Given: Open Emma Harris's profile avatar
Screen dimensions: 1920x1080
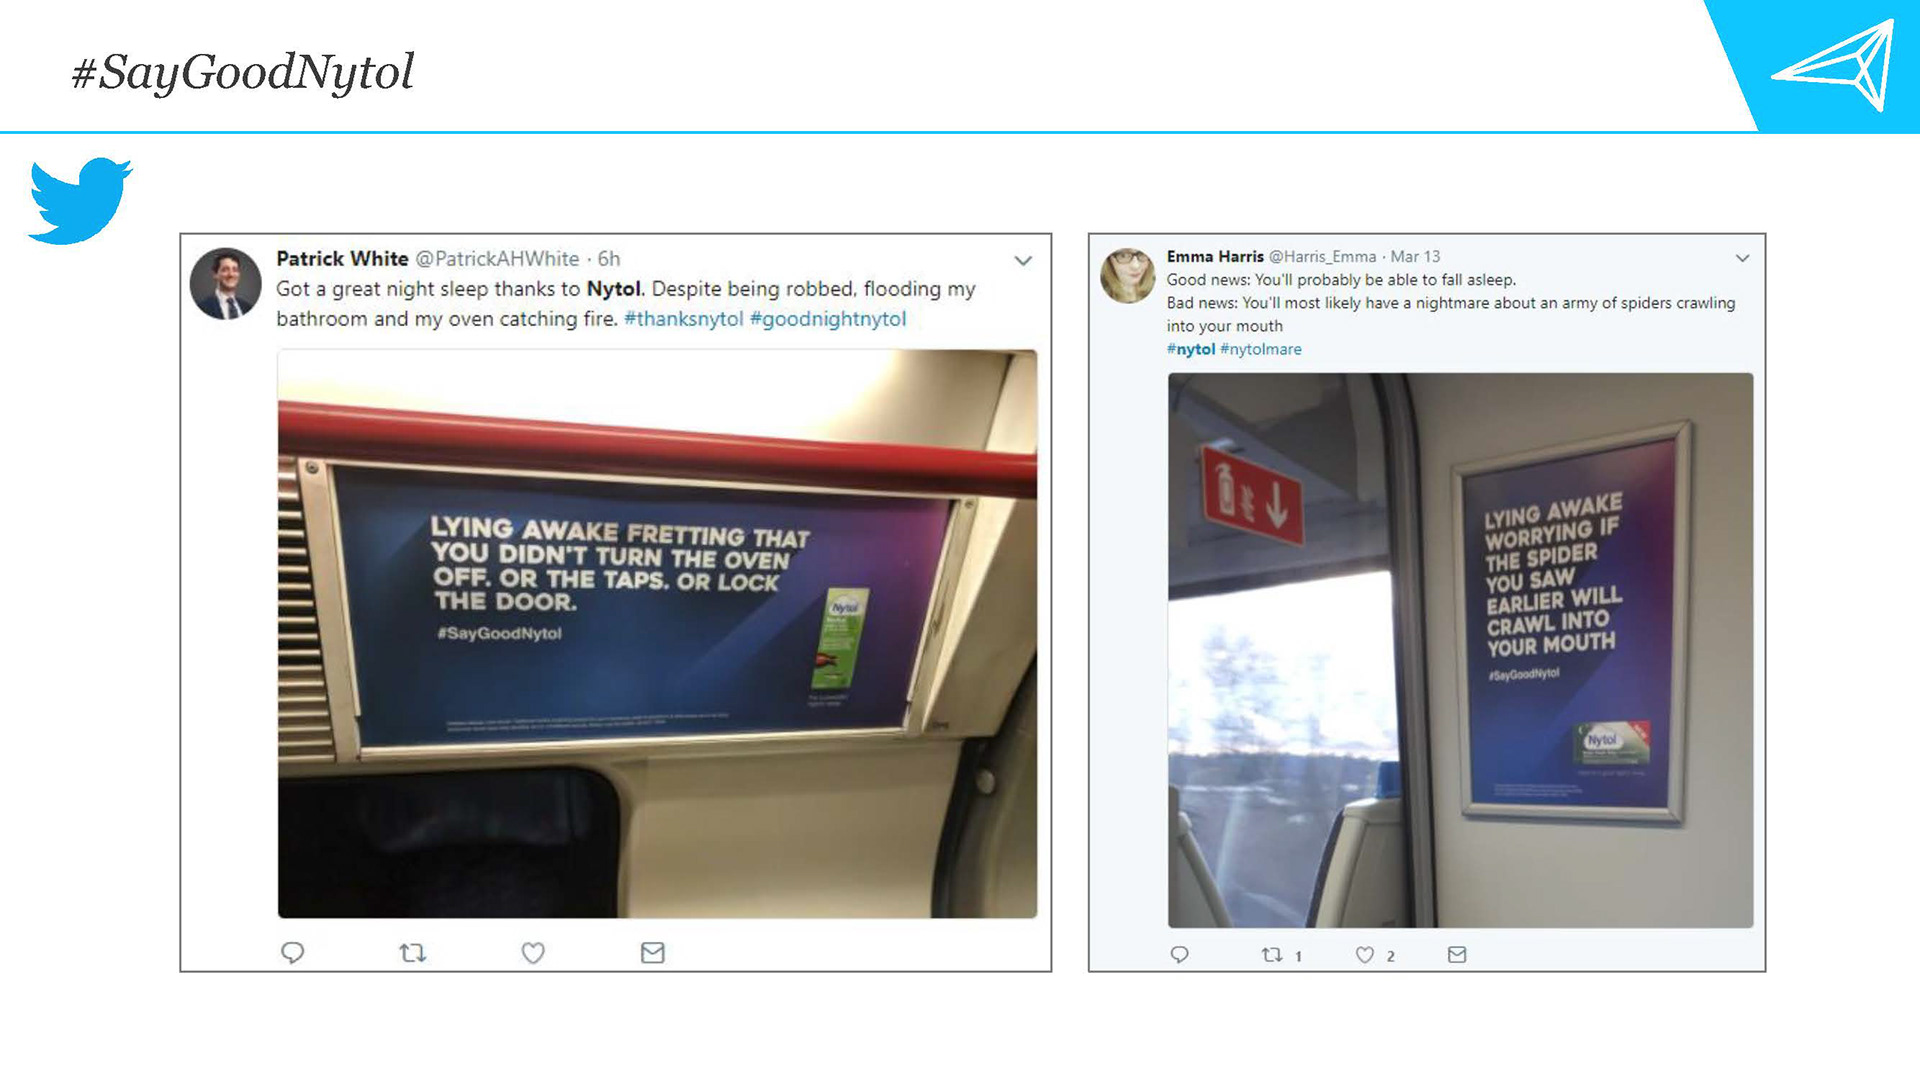Looking at the screenshot, I should 1128,276.
